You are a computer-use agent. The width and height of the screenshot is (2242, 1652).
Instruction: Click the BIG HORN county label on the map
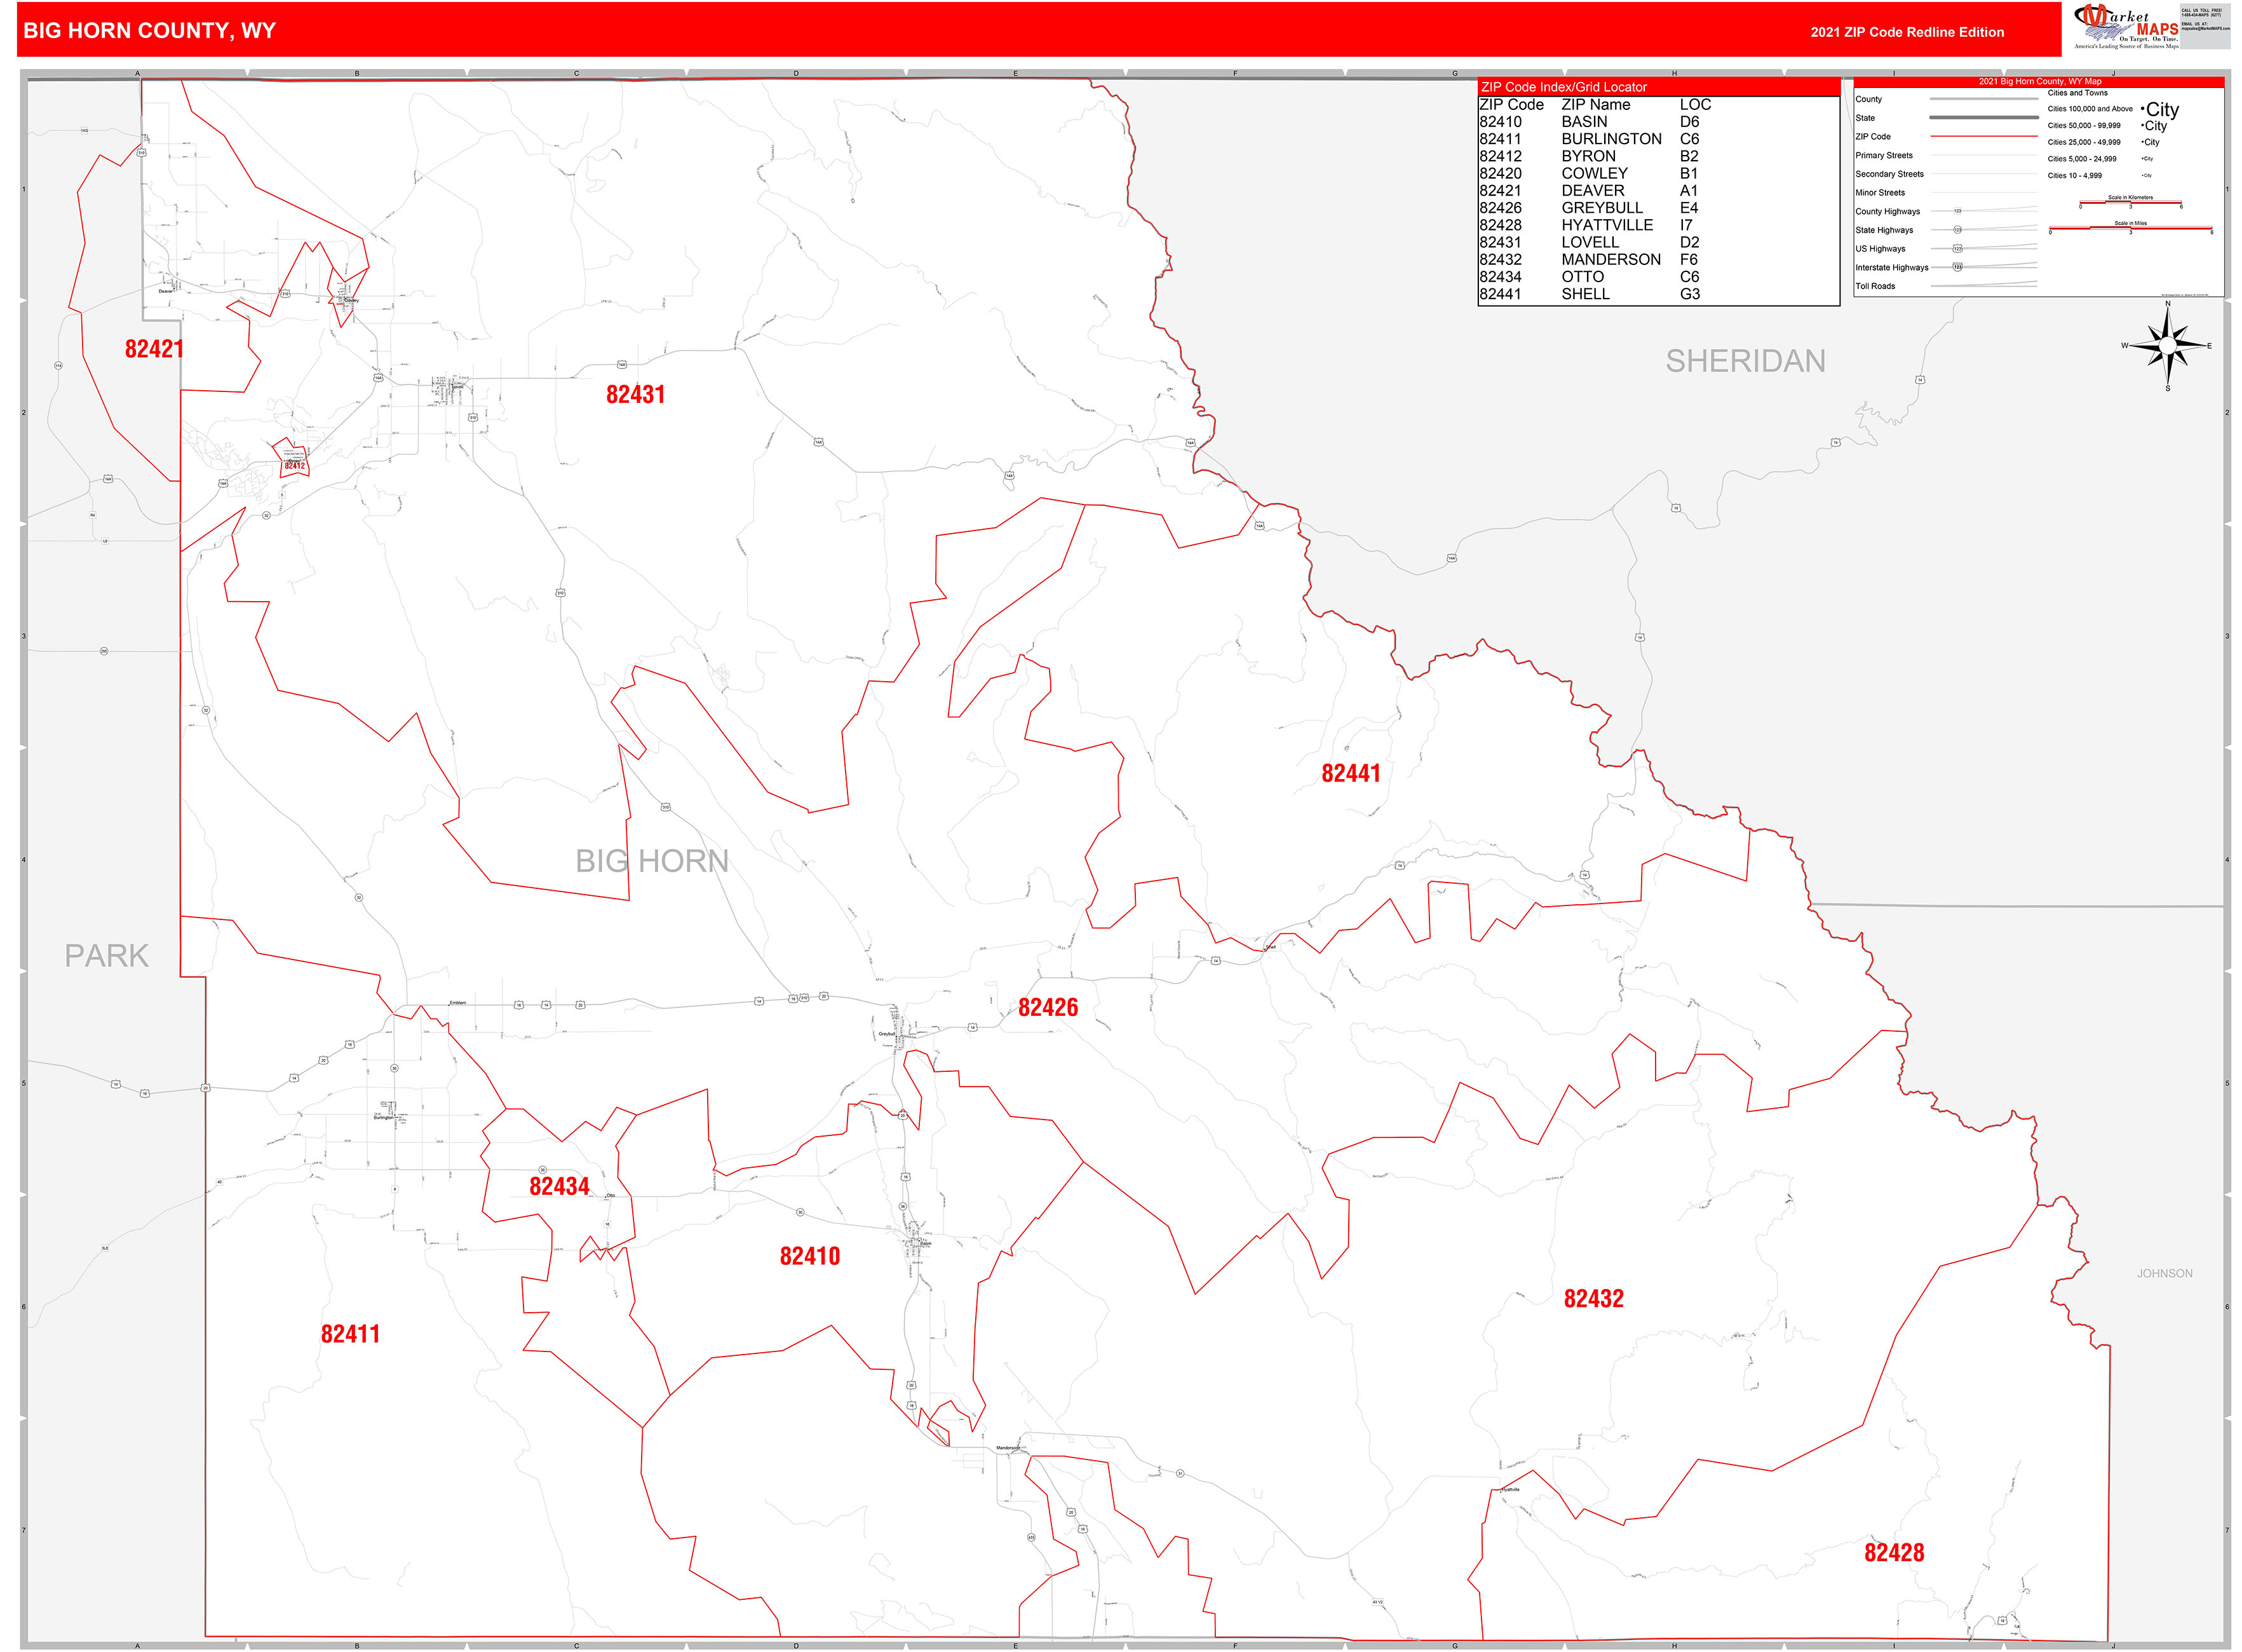651,861
